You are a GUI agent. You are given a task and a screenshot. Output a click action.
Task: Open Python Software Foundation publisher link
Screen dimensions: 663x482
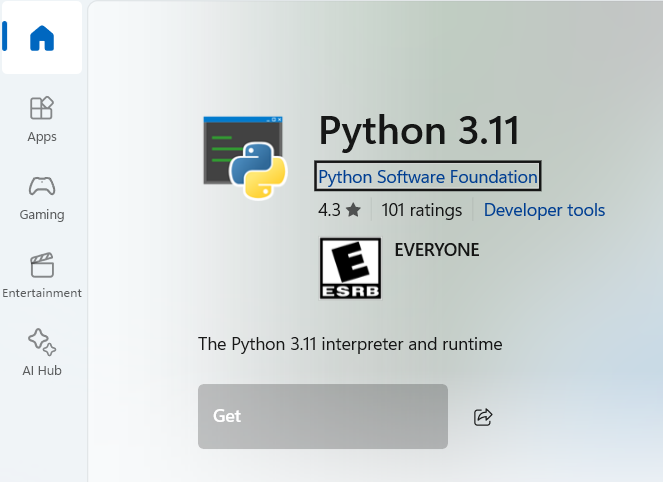[427, 177]
